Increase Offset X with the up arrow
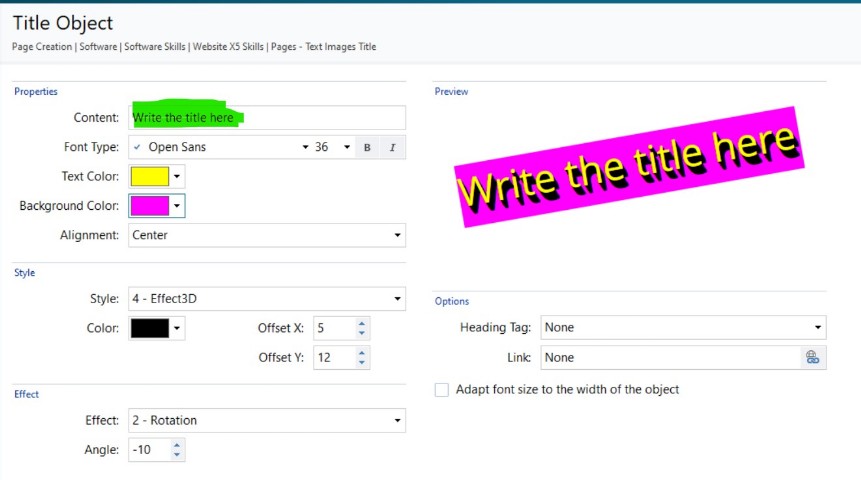Screen dimensions: 861x480 pyautogui.click(x=361, y=323)
